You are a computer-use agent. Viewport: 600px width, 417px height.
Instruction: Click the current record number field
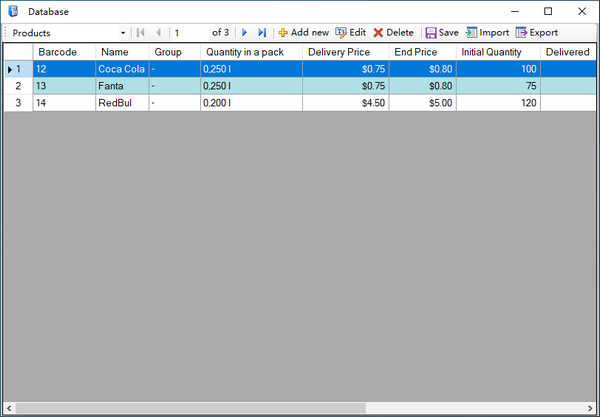(x=188, y=33)
